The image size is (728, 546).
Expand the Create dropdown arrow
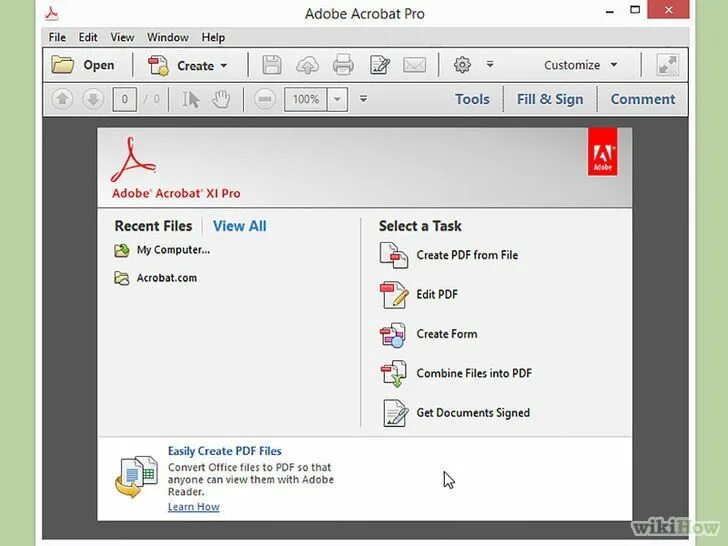(x=224, y=65)
